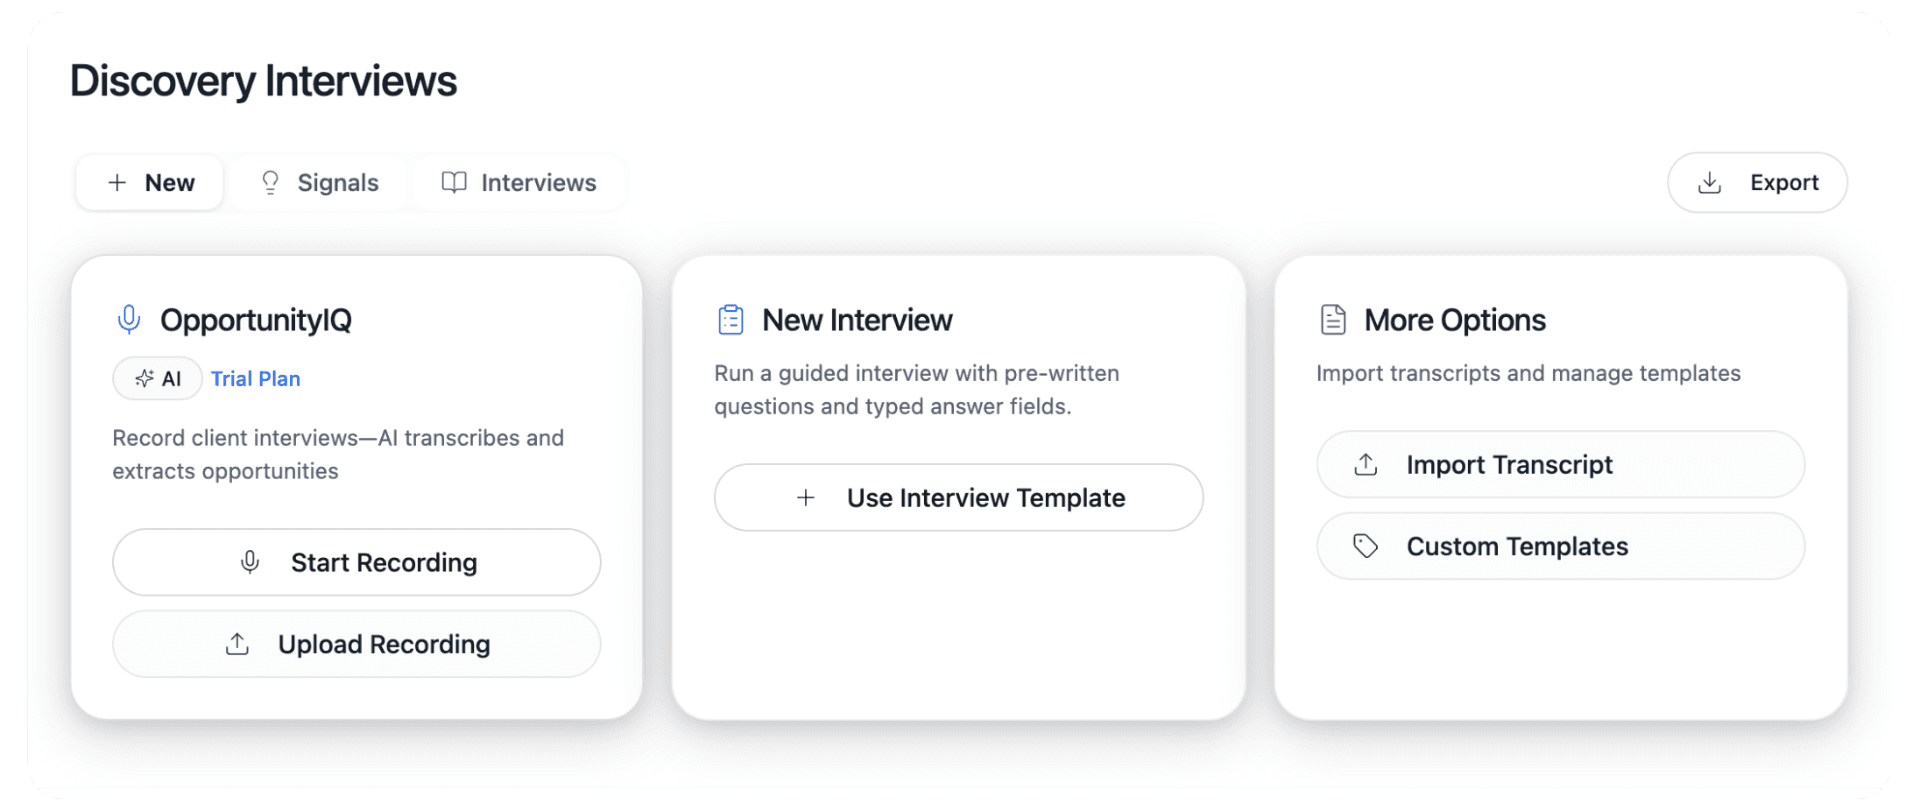Viewport: 1920px width, 811px height.
Task: Click the clipboard icon beside New Interview
Action: coord(731,319)
